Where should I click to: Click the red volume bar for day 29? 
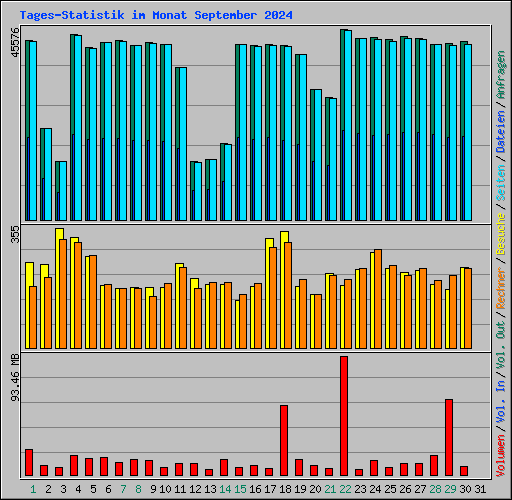click(x=449, y=437)
